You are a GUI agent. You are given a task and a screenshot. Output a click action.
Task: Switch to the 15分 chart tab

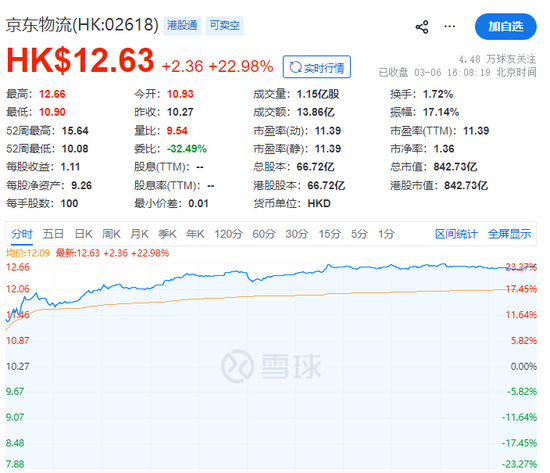(x=329, y=234)
